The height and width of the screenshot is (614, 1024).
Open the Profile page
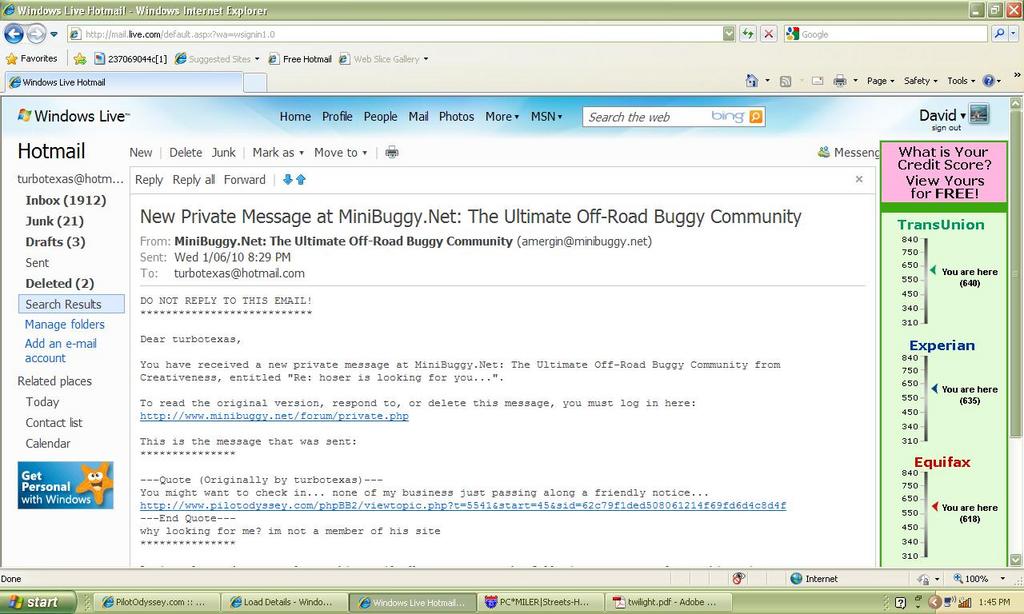tap(337, 116)
